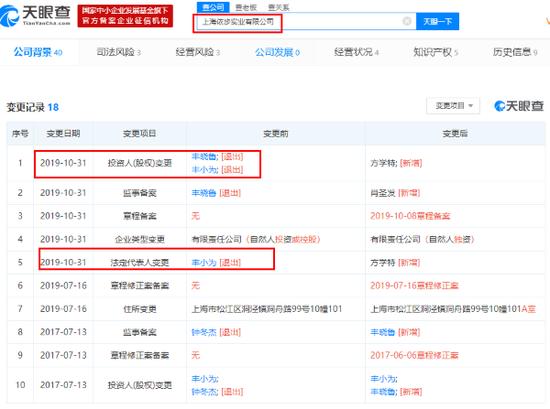The width and height of the screenshot is (550, 409).
Task: Click the 天眼一下 search button
Action: [437, 21]
